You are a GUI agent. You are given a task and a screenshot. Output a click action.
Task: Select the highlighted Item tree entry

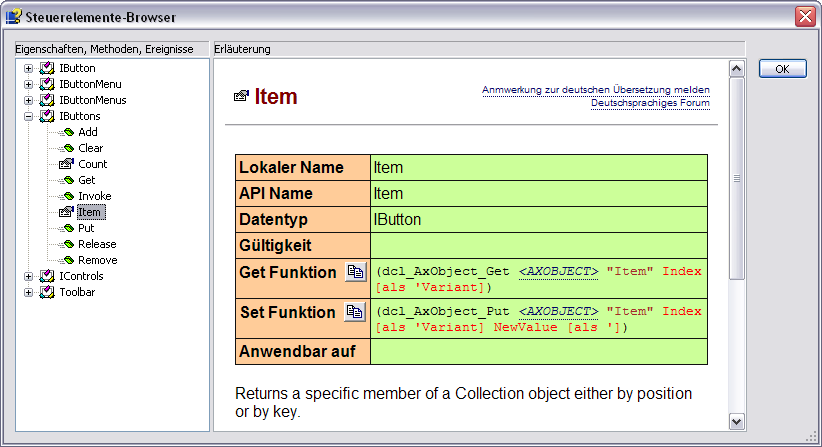click(91, 212)
